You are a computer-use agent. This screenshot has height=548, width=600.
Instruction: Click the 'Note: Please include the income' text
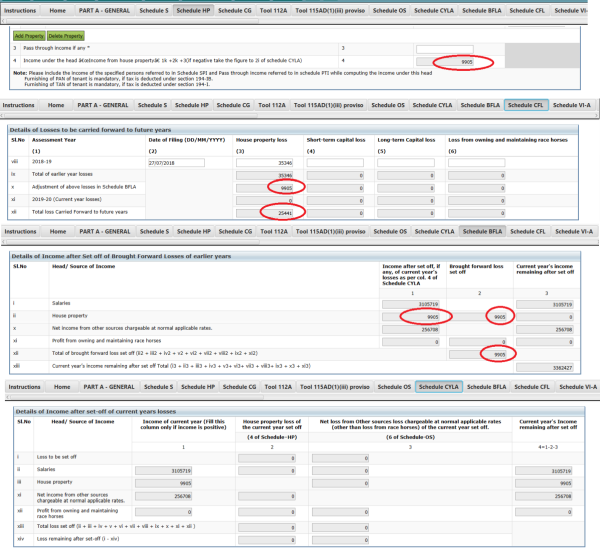click(x=223, y=73)
